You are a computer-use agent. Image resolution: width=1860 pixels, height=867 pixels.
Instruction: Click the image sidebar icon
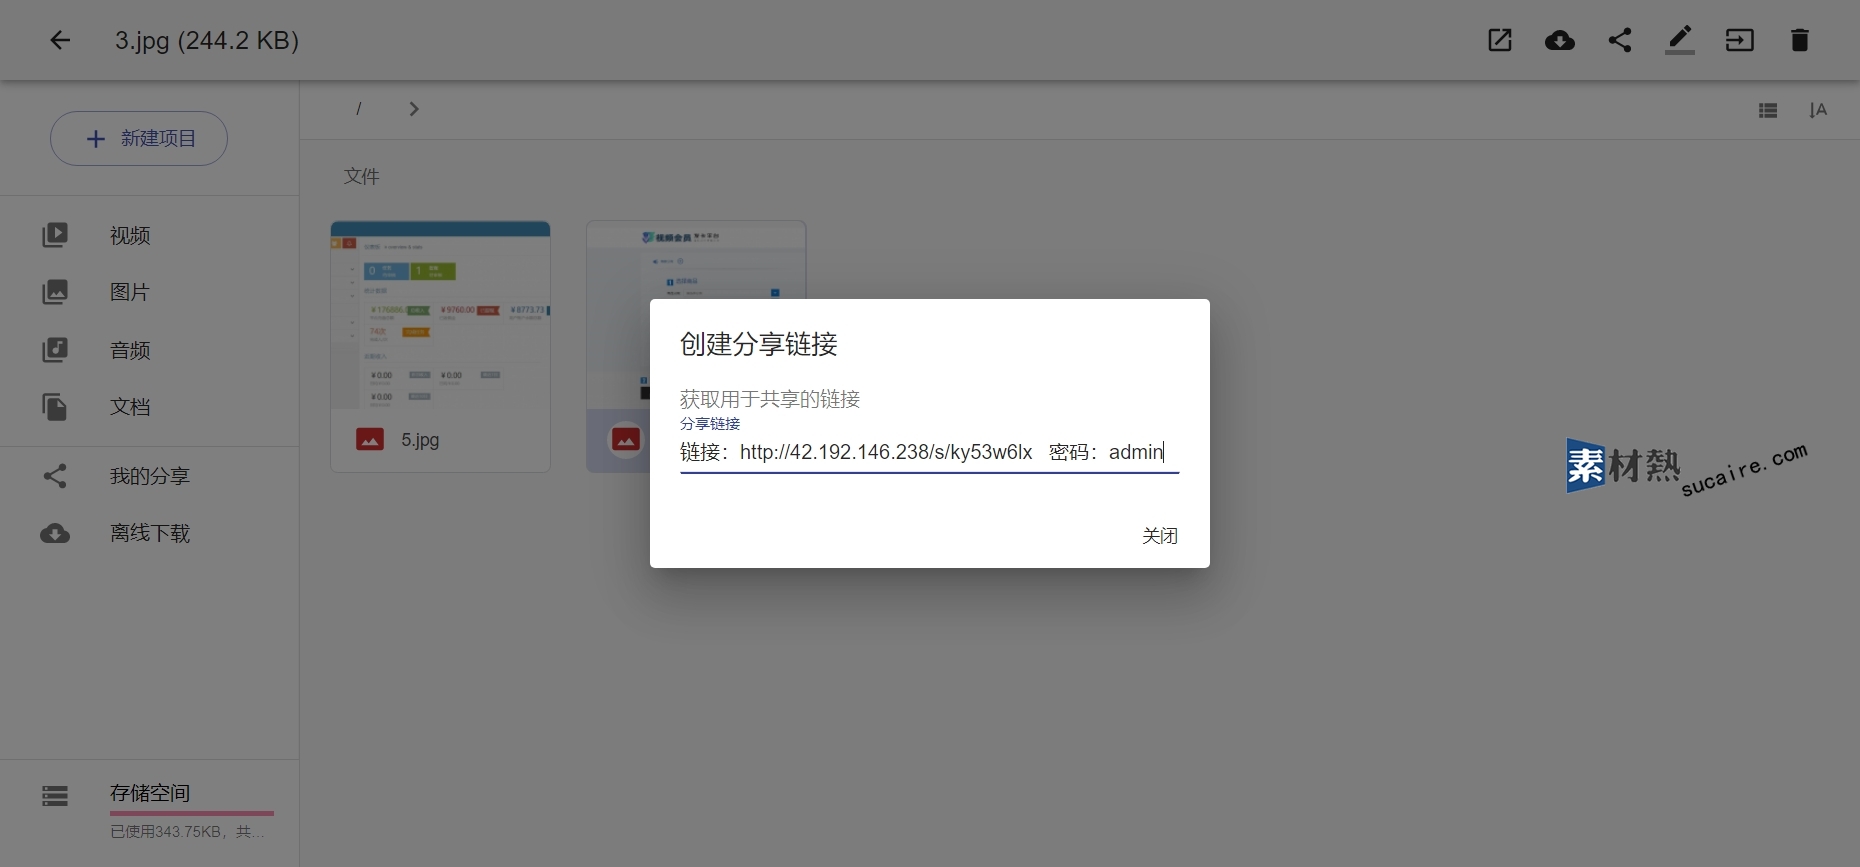pyautogui.click(x=55, y=292)
